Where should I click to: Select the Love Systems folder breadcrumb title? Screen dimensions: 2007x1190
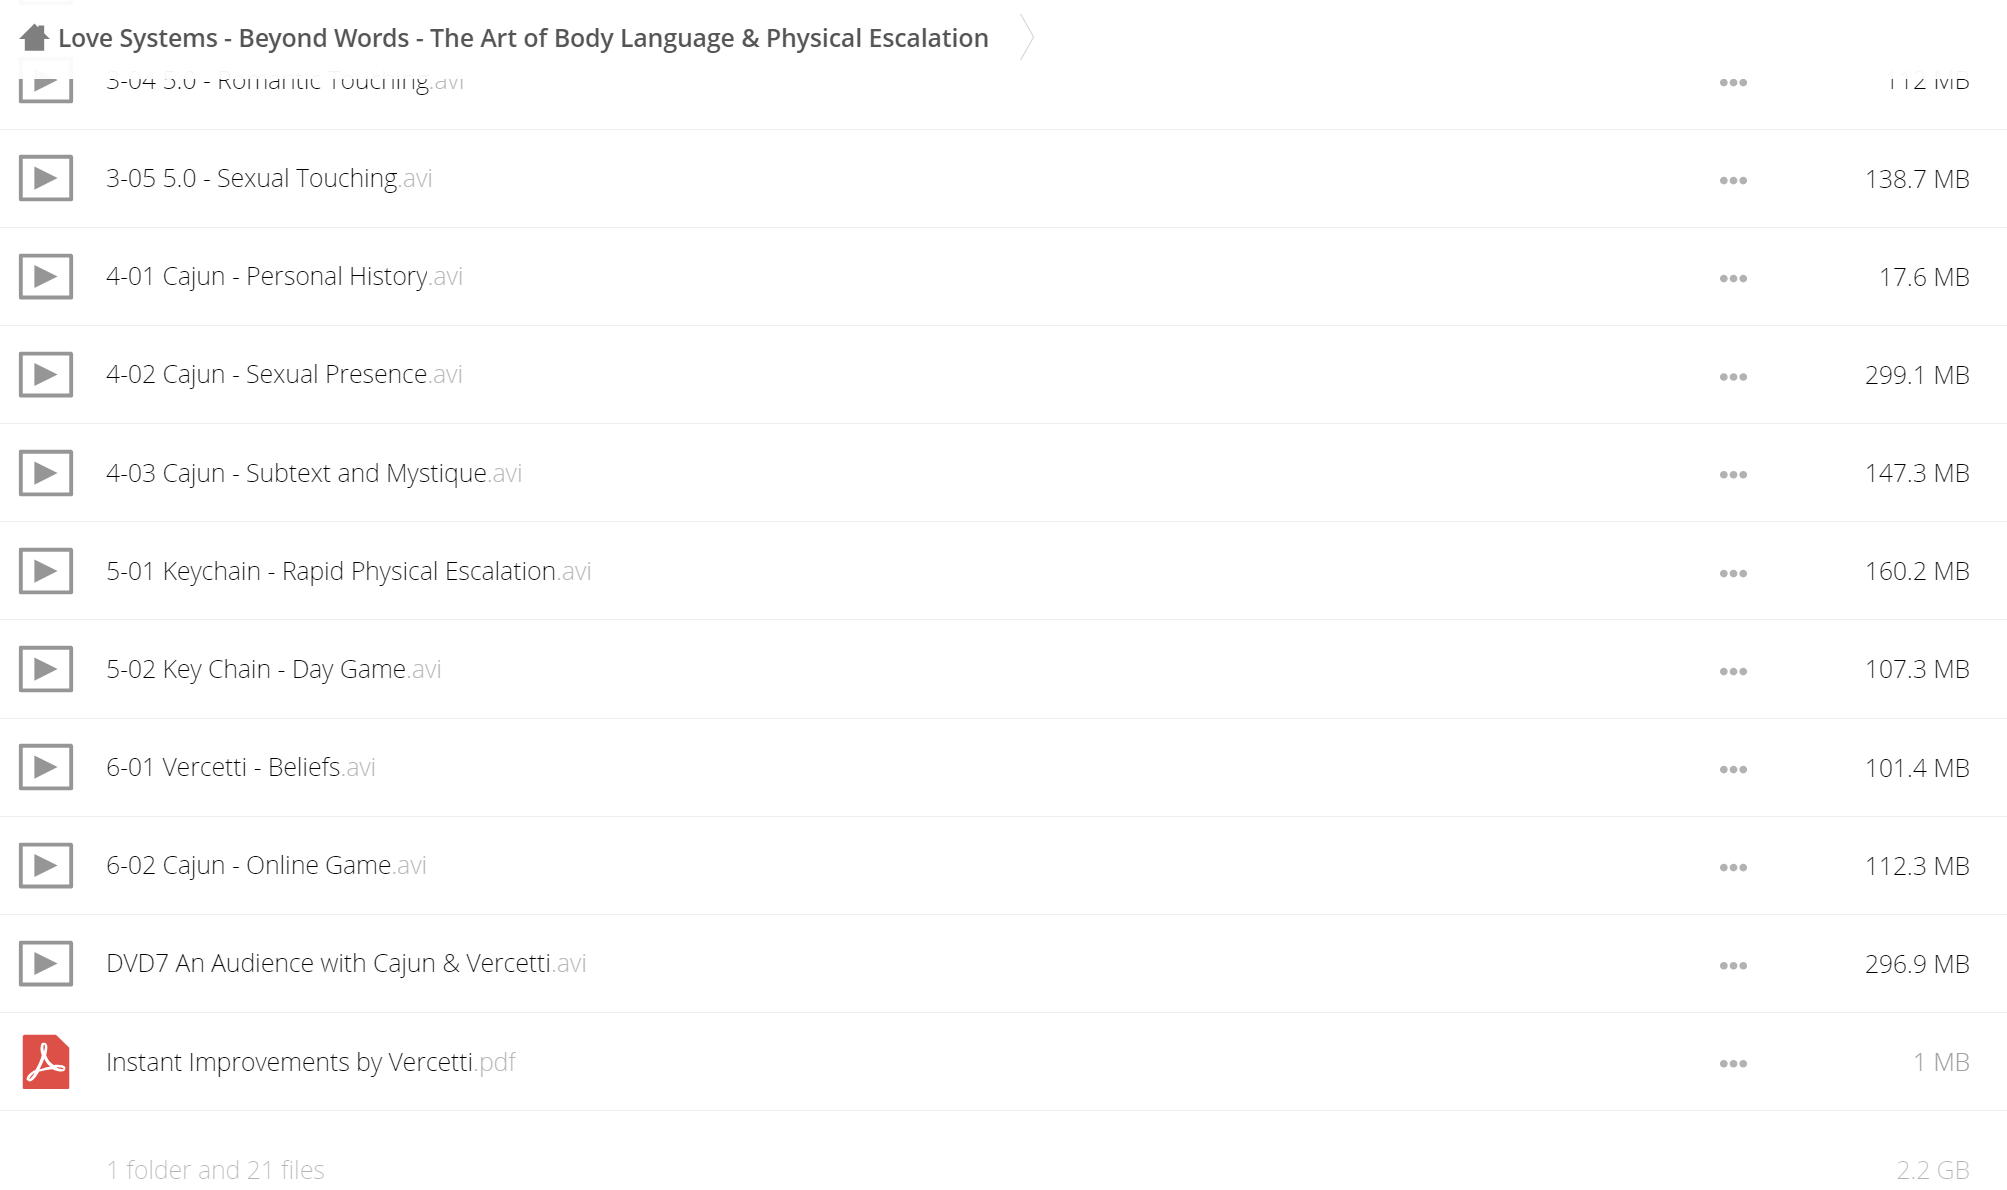click(x=523, y=38)
